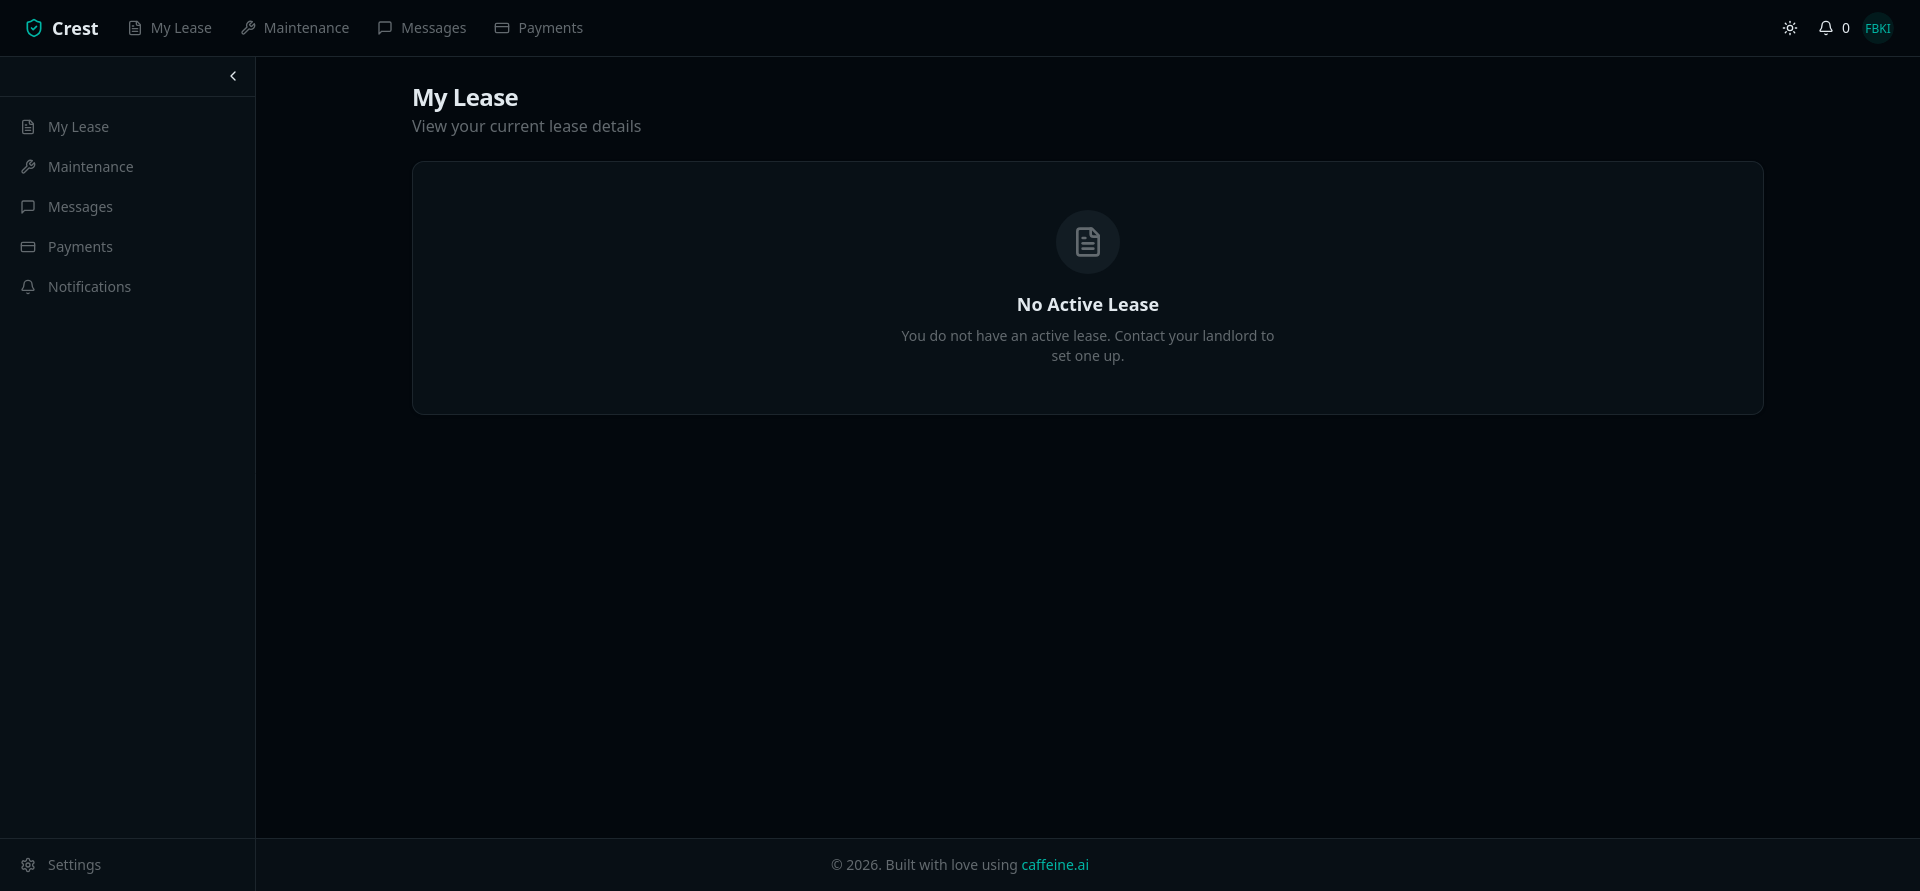Click the top nav Payments card icon
This screenshot has height=891, width=1920.
(502, 28)
